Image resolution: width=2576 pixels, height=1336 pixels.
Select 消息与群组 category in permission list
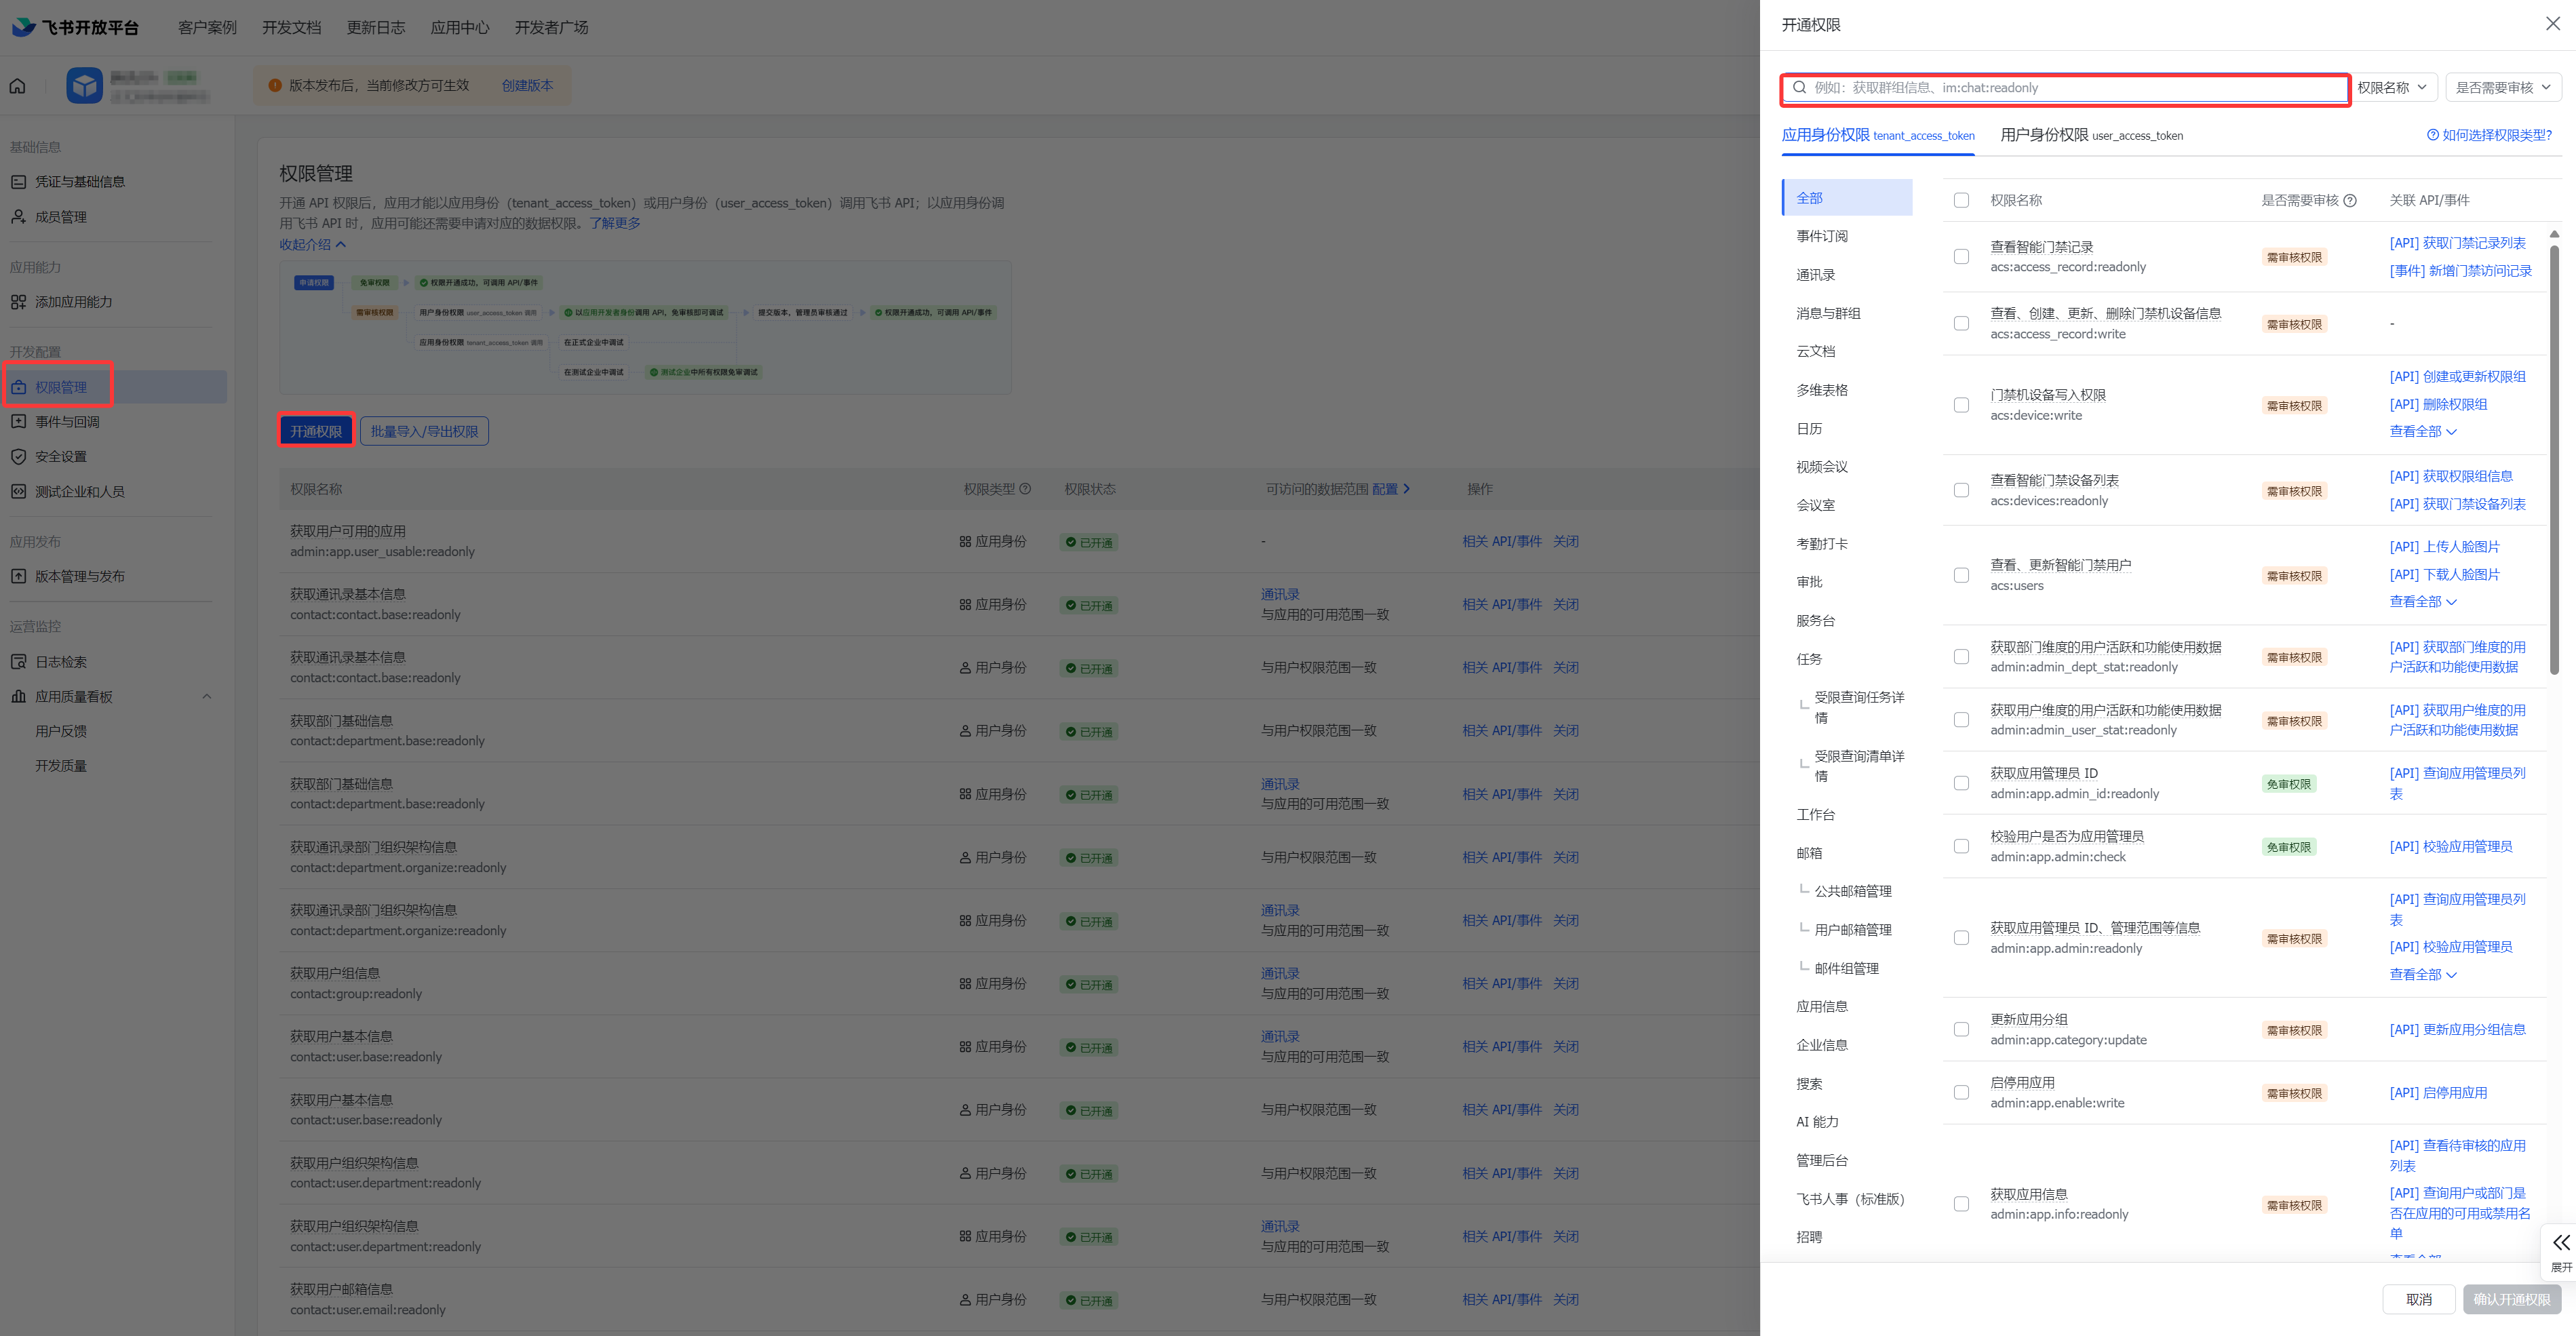tap(1828, 313)
